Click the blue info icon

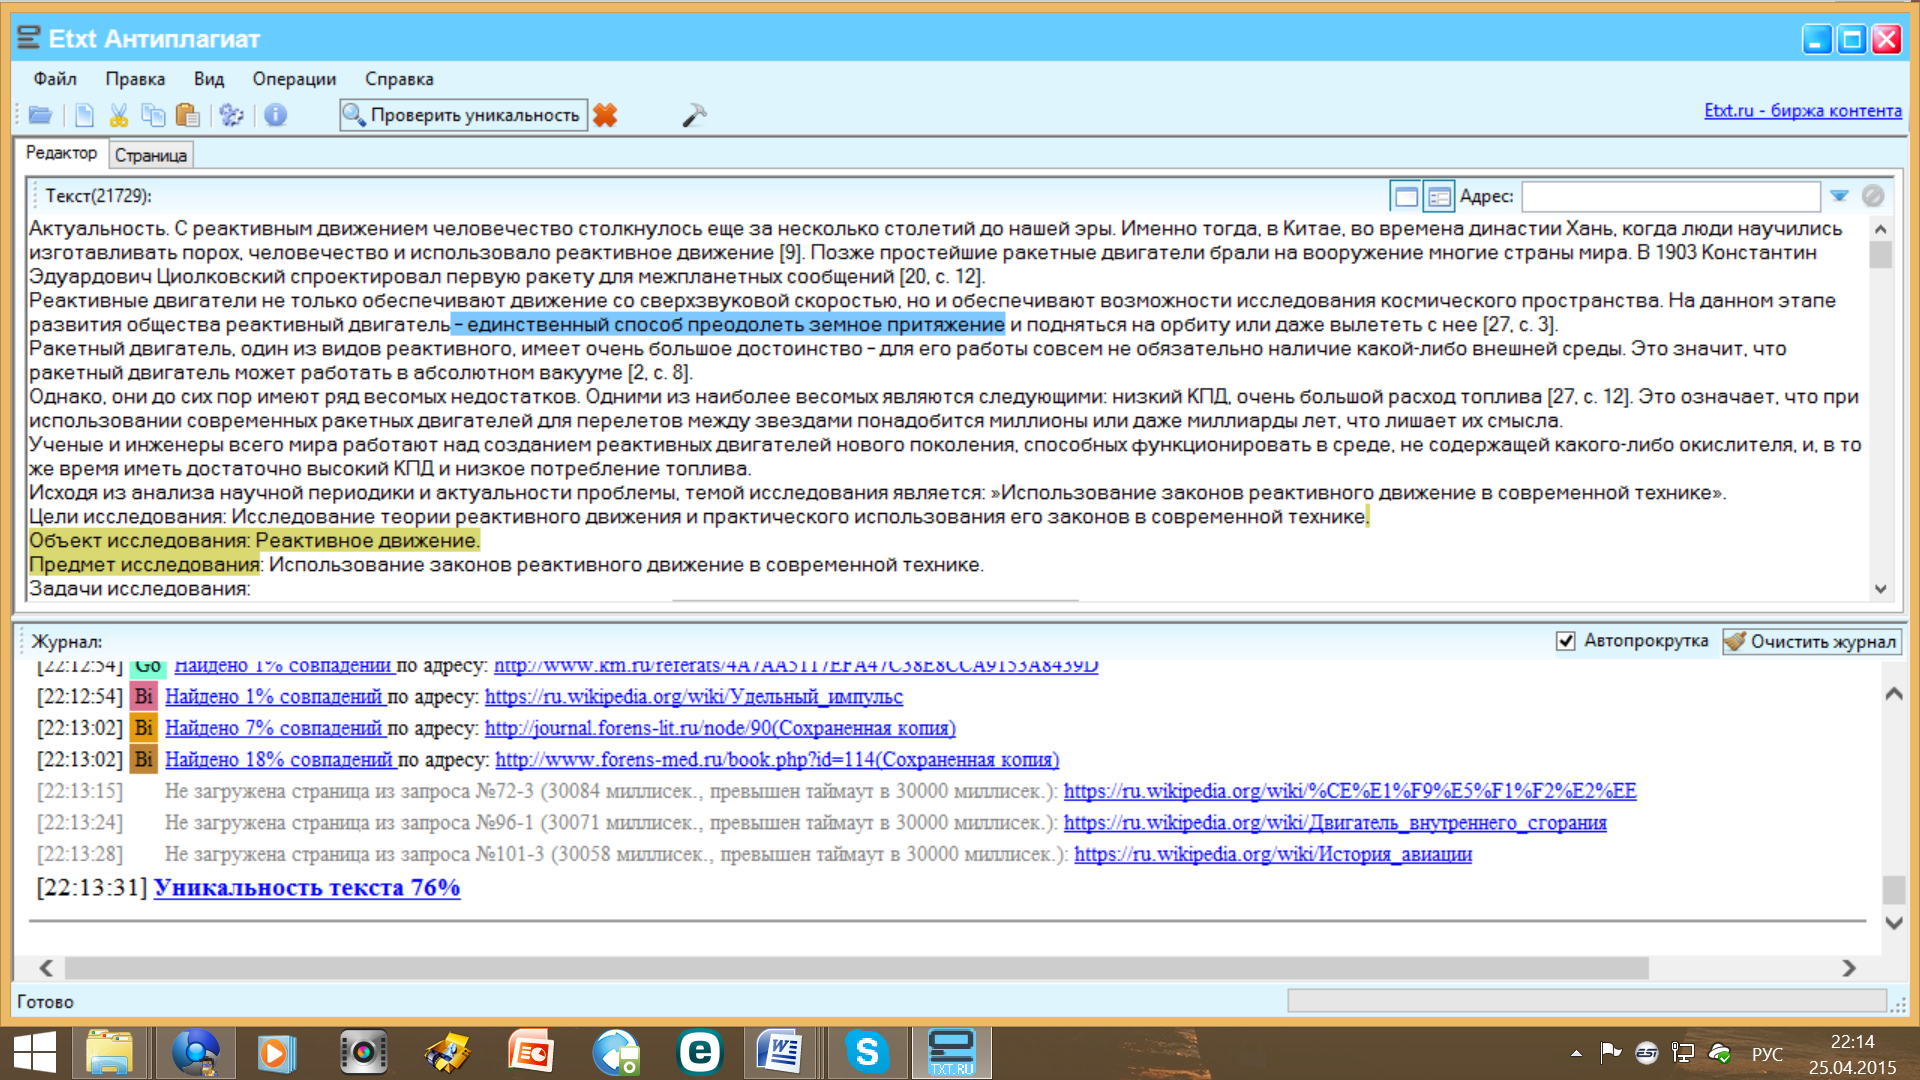click(x=275, y=116)
